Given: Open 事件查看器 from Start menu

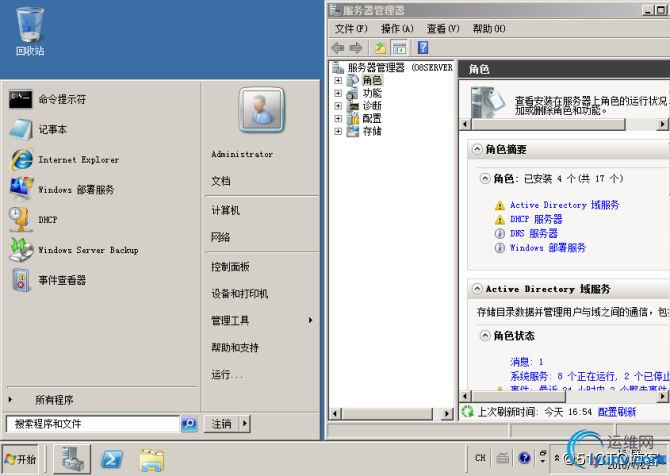Looking at the screenshot, I should tap(47, 280).
